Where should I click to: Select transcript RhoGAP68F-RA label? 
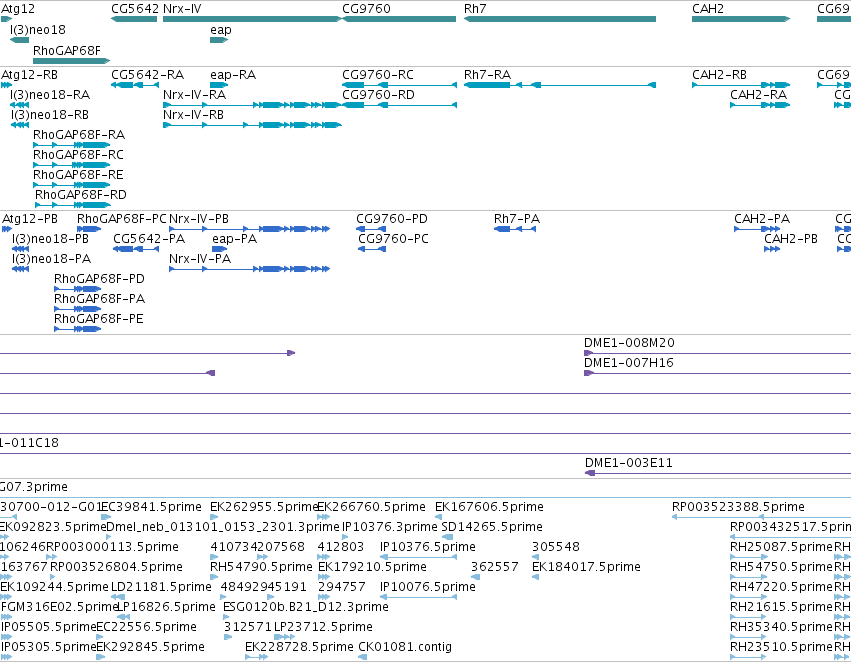tap(79, 135)
